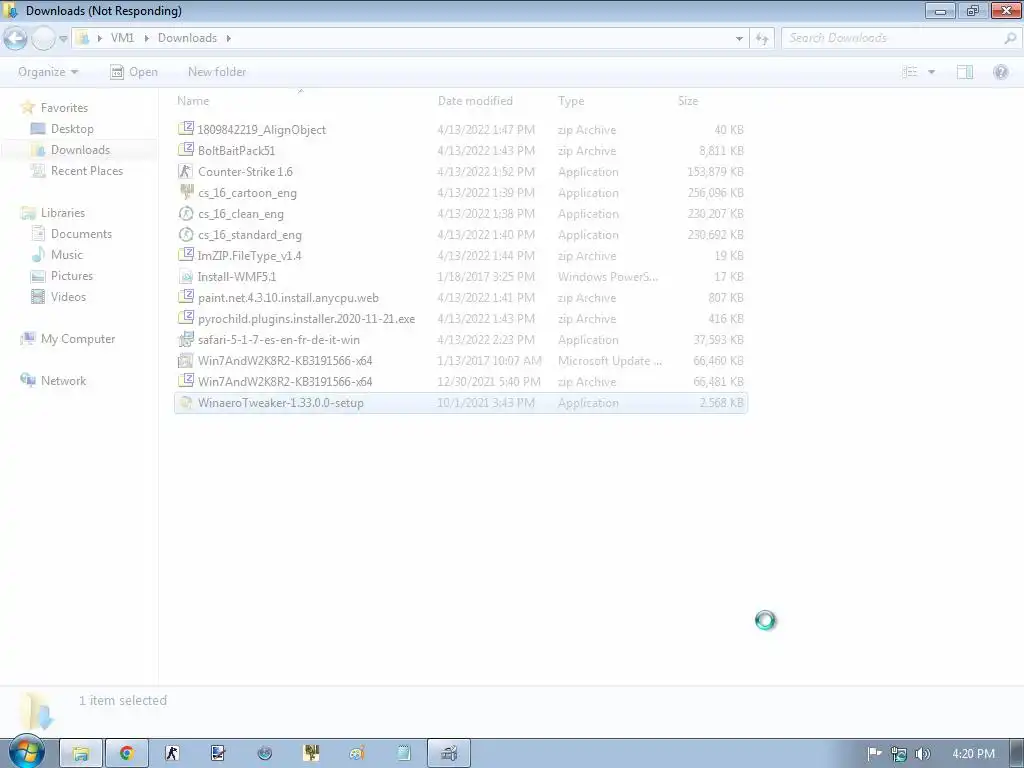The image size is (1024, 768).
Task: Open Recent Places in sidebar
Action: [86, 170]
